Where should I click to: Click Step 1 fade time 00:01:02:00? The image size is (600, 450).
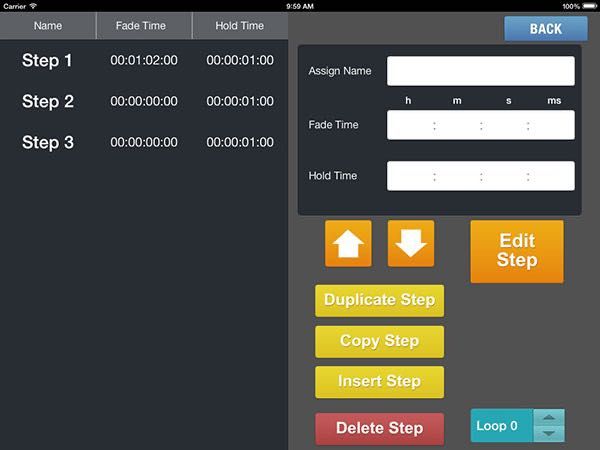coord(144,60)
